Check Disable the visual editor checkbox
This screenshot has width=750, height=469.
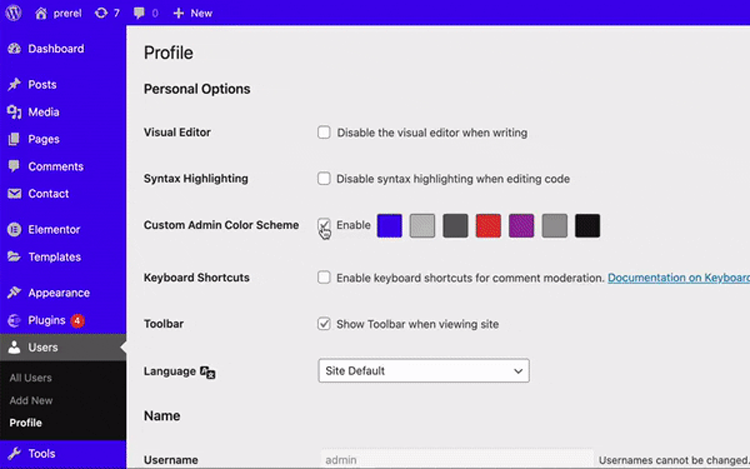pyautogui.click(x=324, y=132)
